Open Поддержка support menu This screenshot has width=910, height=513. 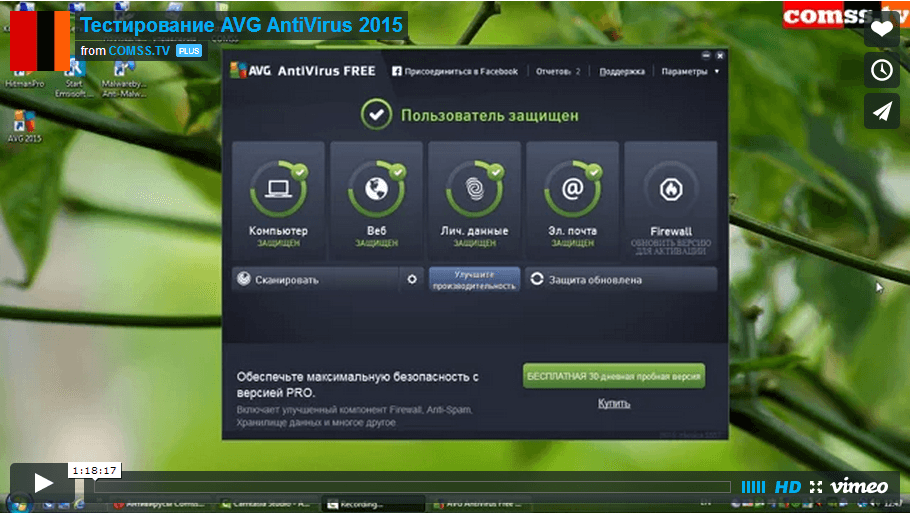click(x=622, y=71)
